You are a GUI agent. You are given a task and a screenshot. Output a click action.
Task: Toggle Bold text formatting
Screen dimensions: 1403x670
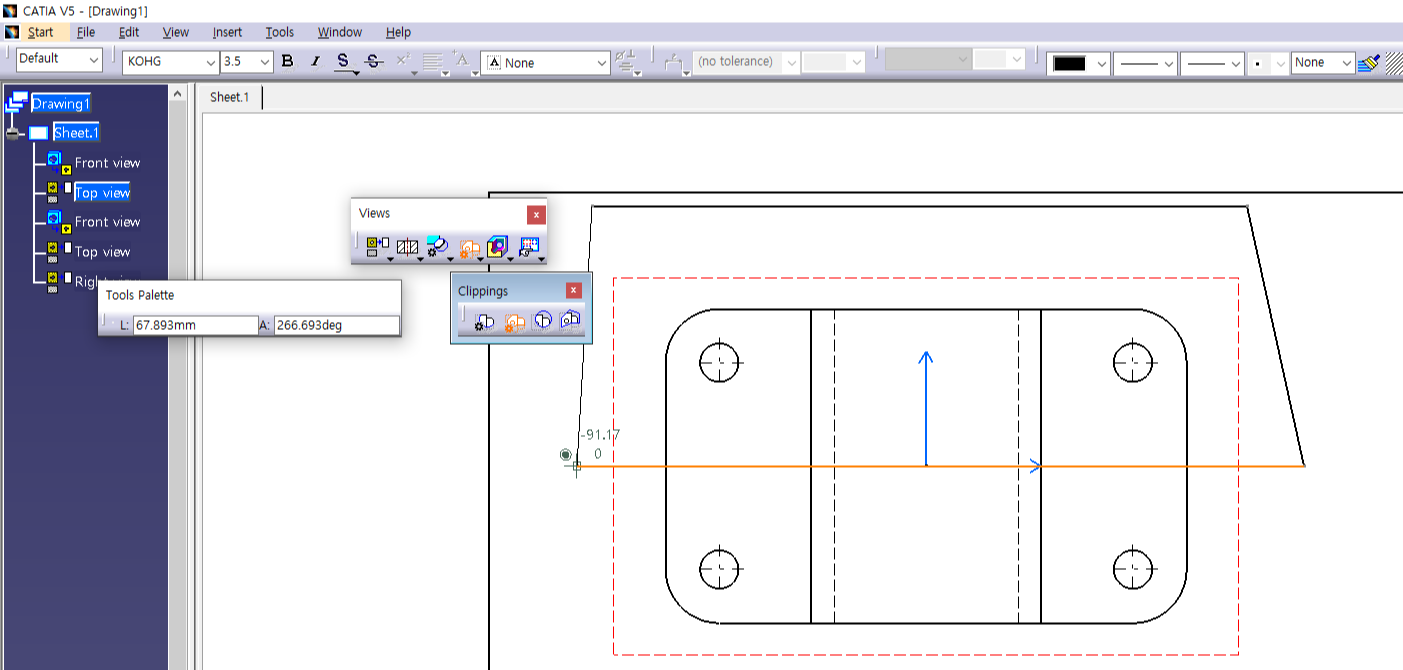(288, 62)
